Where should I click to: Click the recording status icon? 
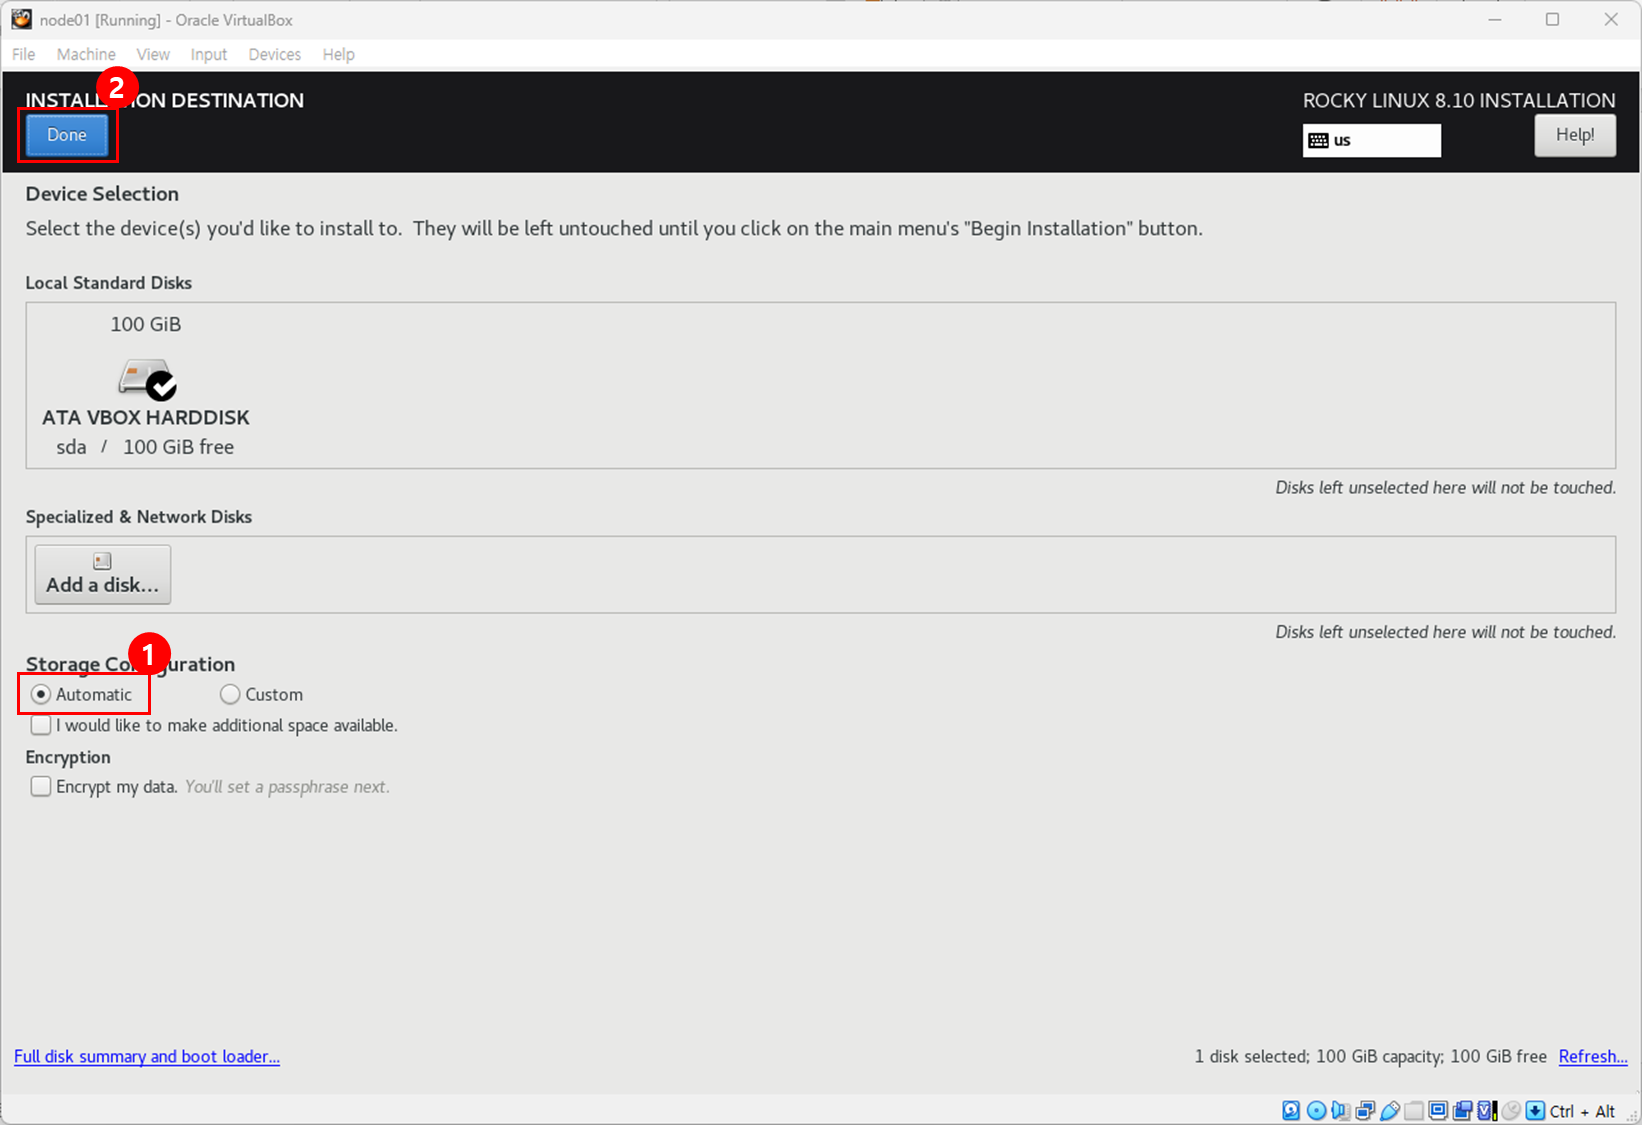[x=1462, y=1110]
